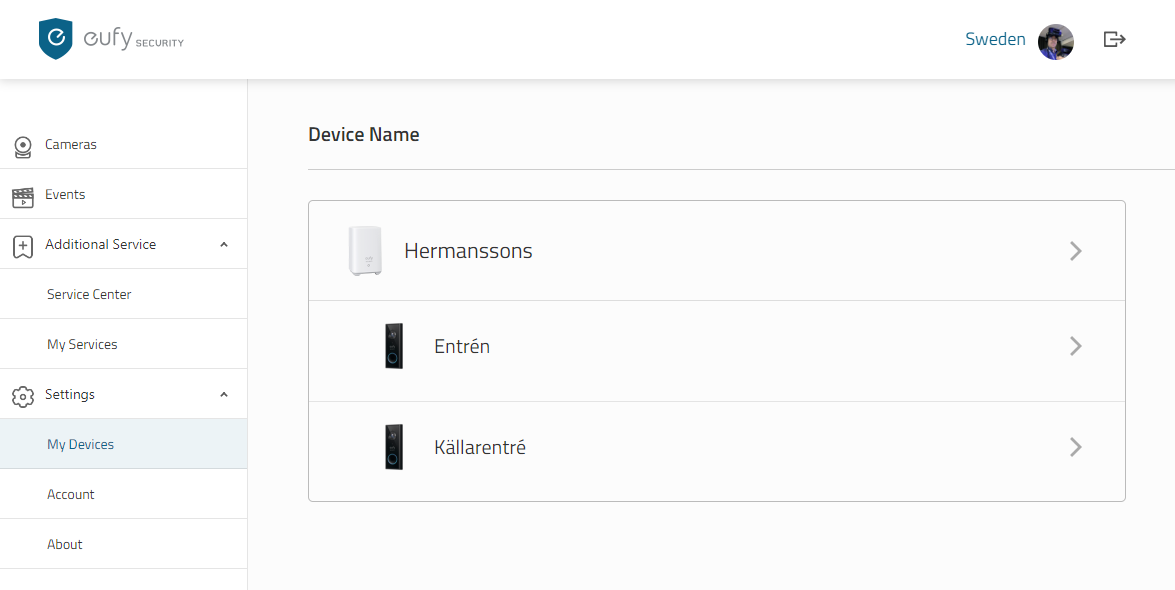Screen dimensions: 1175x590
Task: Select the Events calendar icon
Action: pyautogui.click(x=22, y=195)
